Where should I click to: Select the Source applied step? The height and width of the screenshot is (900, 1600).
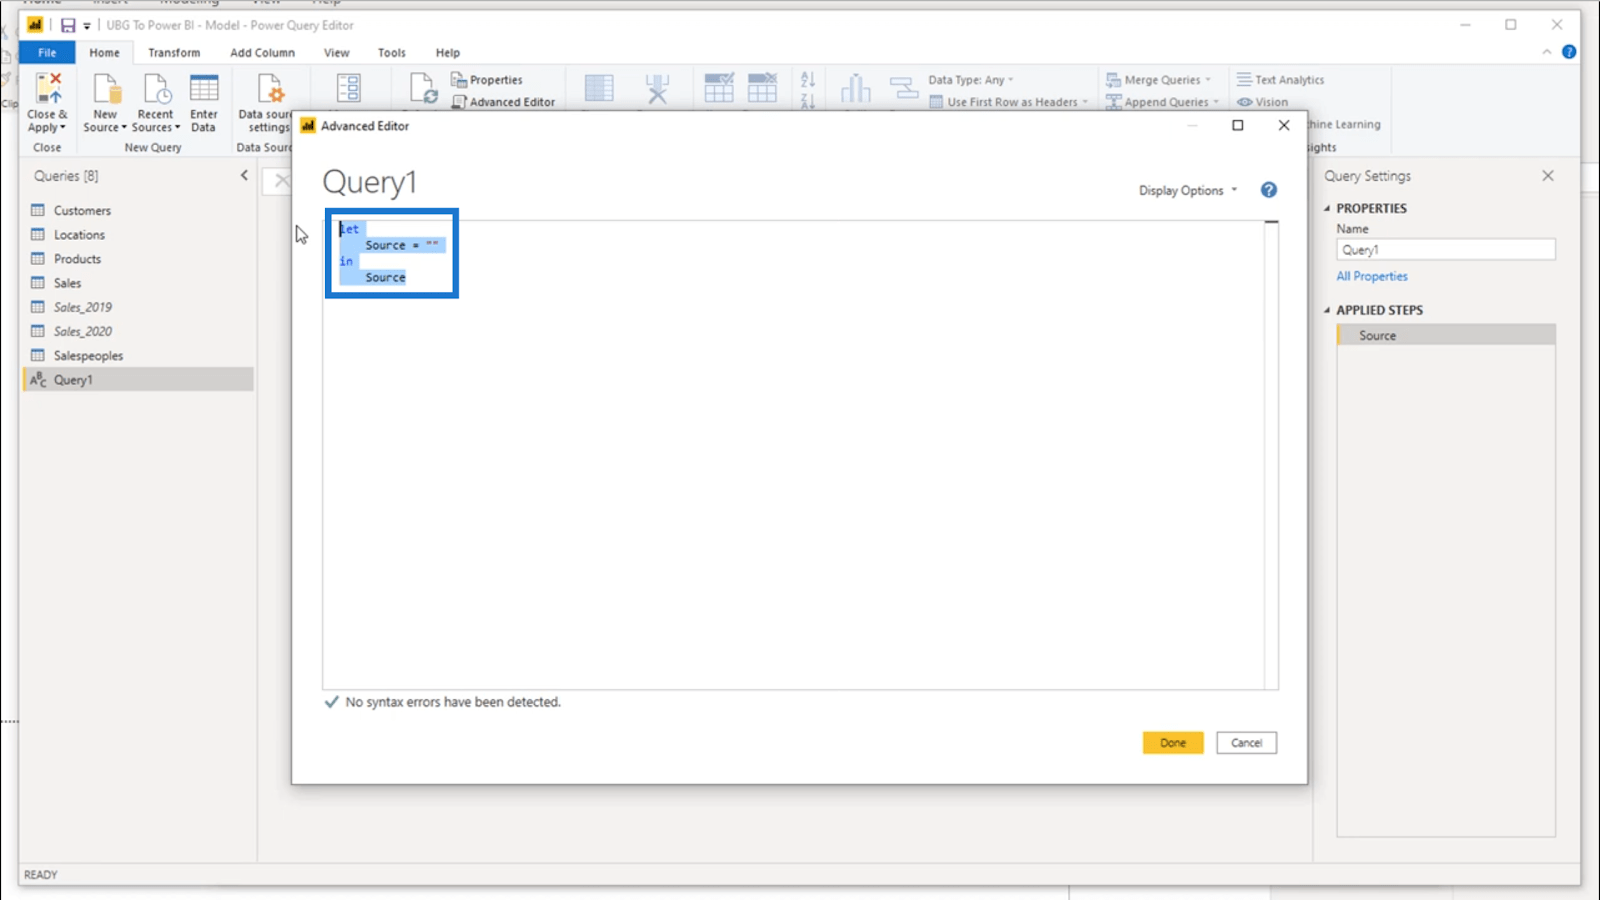point(1446,336)
